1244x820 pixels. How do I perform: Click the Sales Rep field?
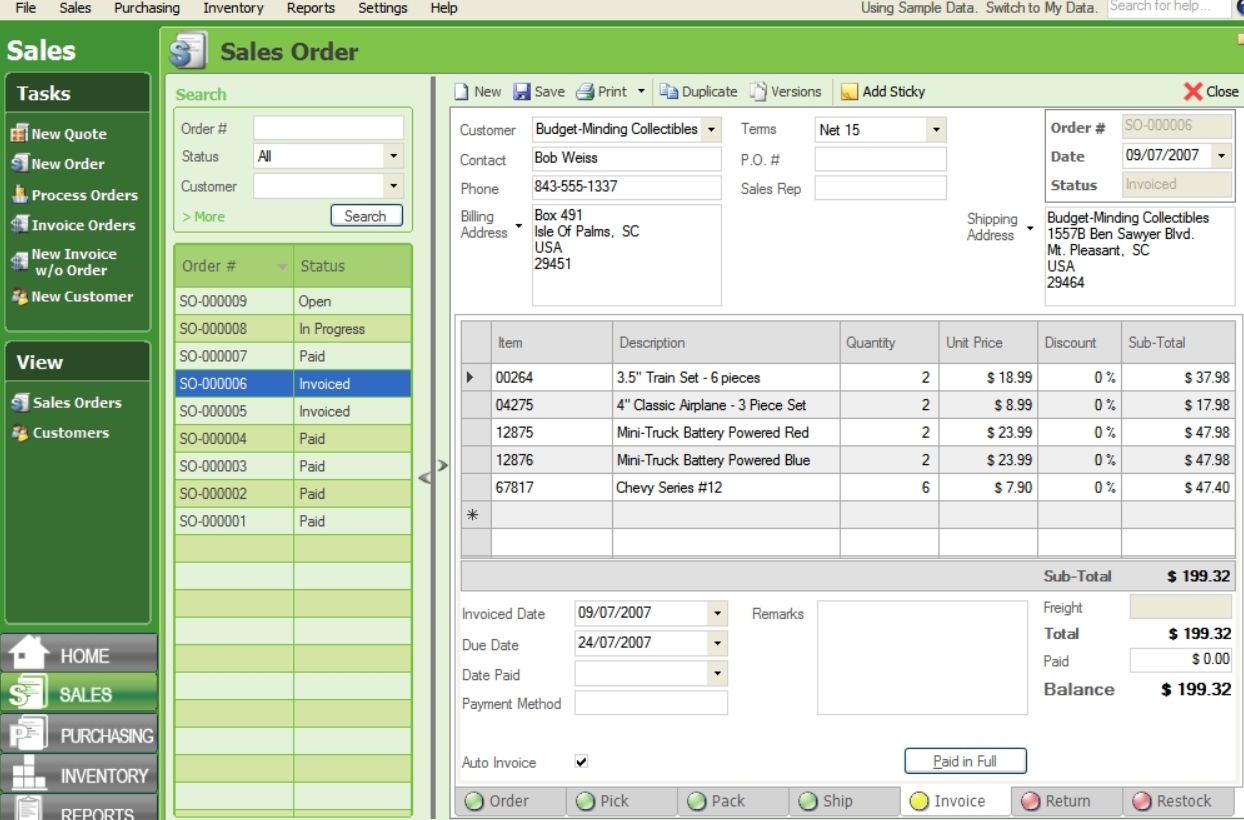click(x=880, y=188)
